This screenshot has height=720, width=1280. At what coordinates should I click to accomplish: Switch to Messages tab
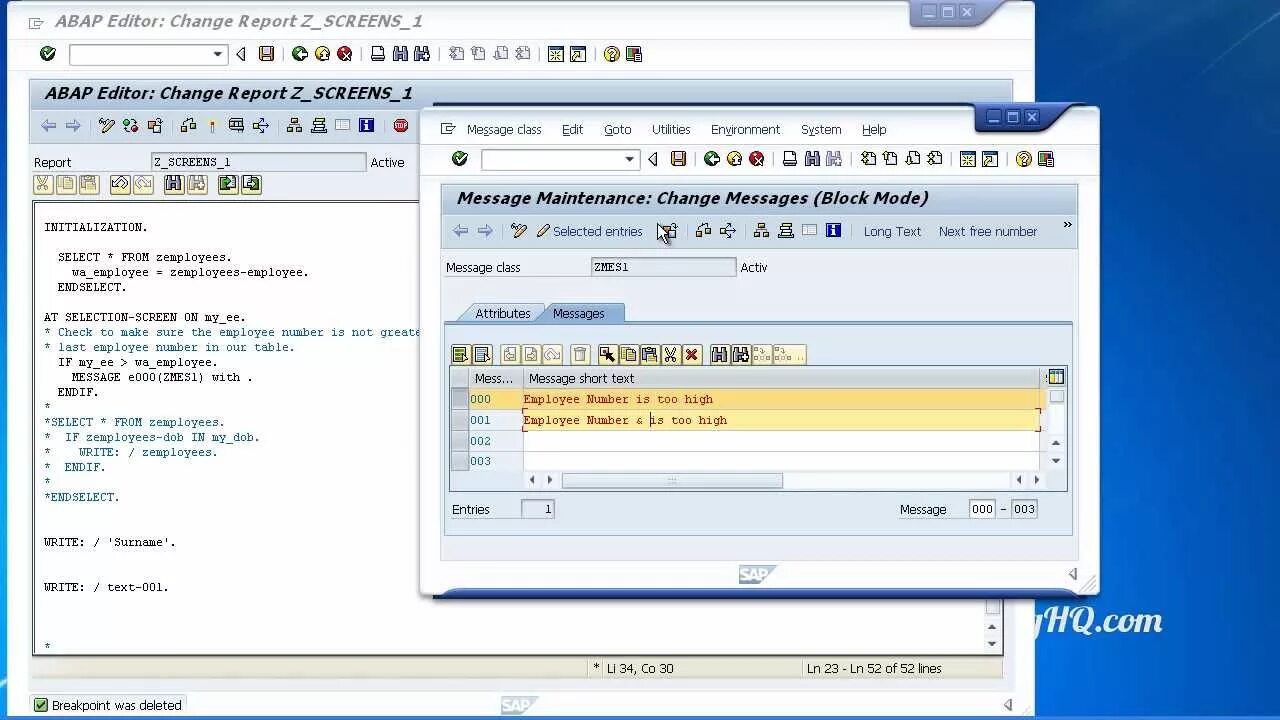tap(578, 313)
